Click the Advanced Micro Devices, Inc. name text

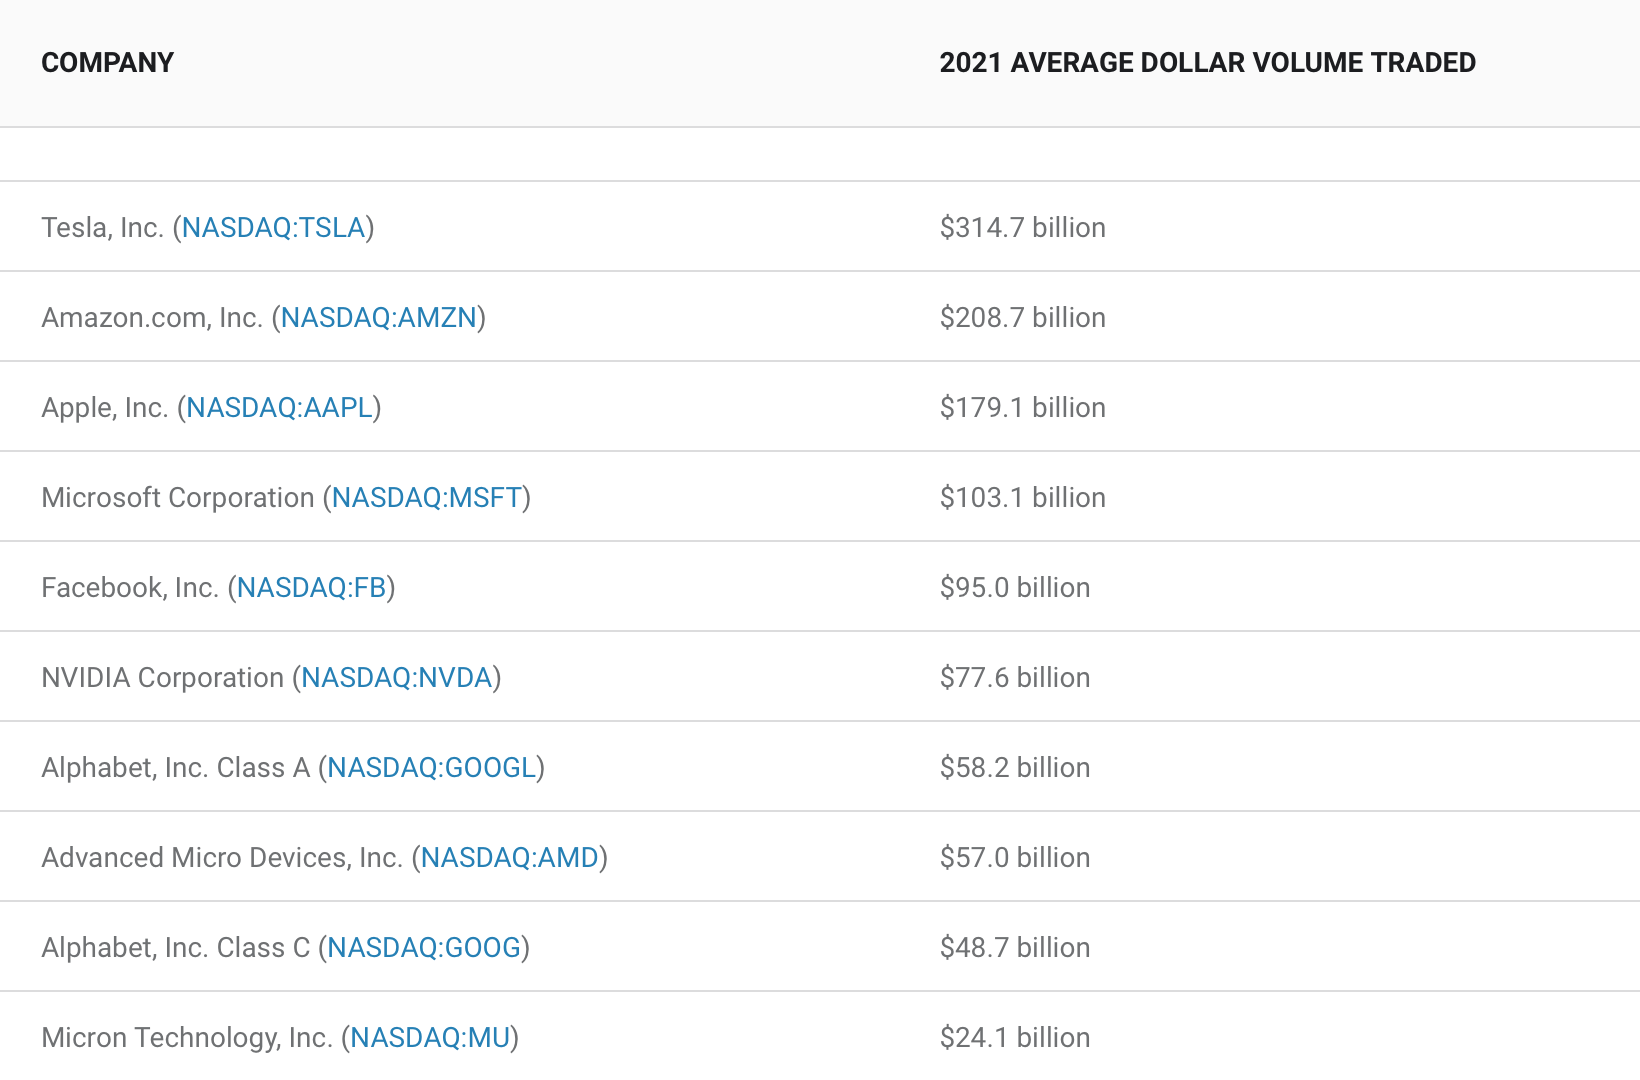pyautogui.click(x=222, y=858)
